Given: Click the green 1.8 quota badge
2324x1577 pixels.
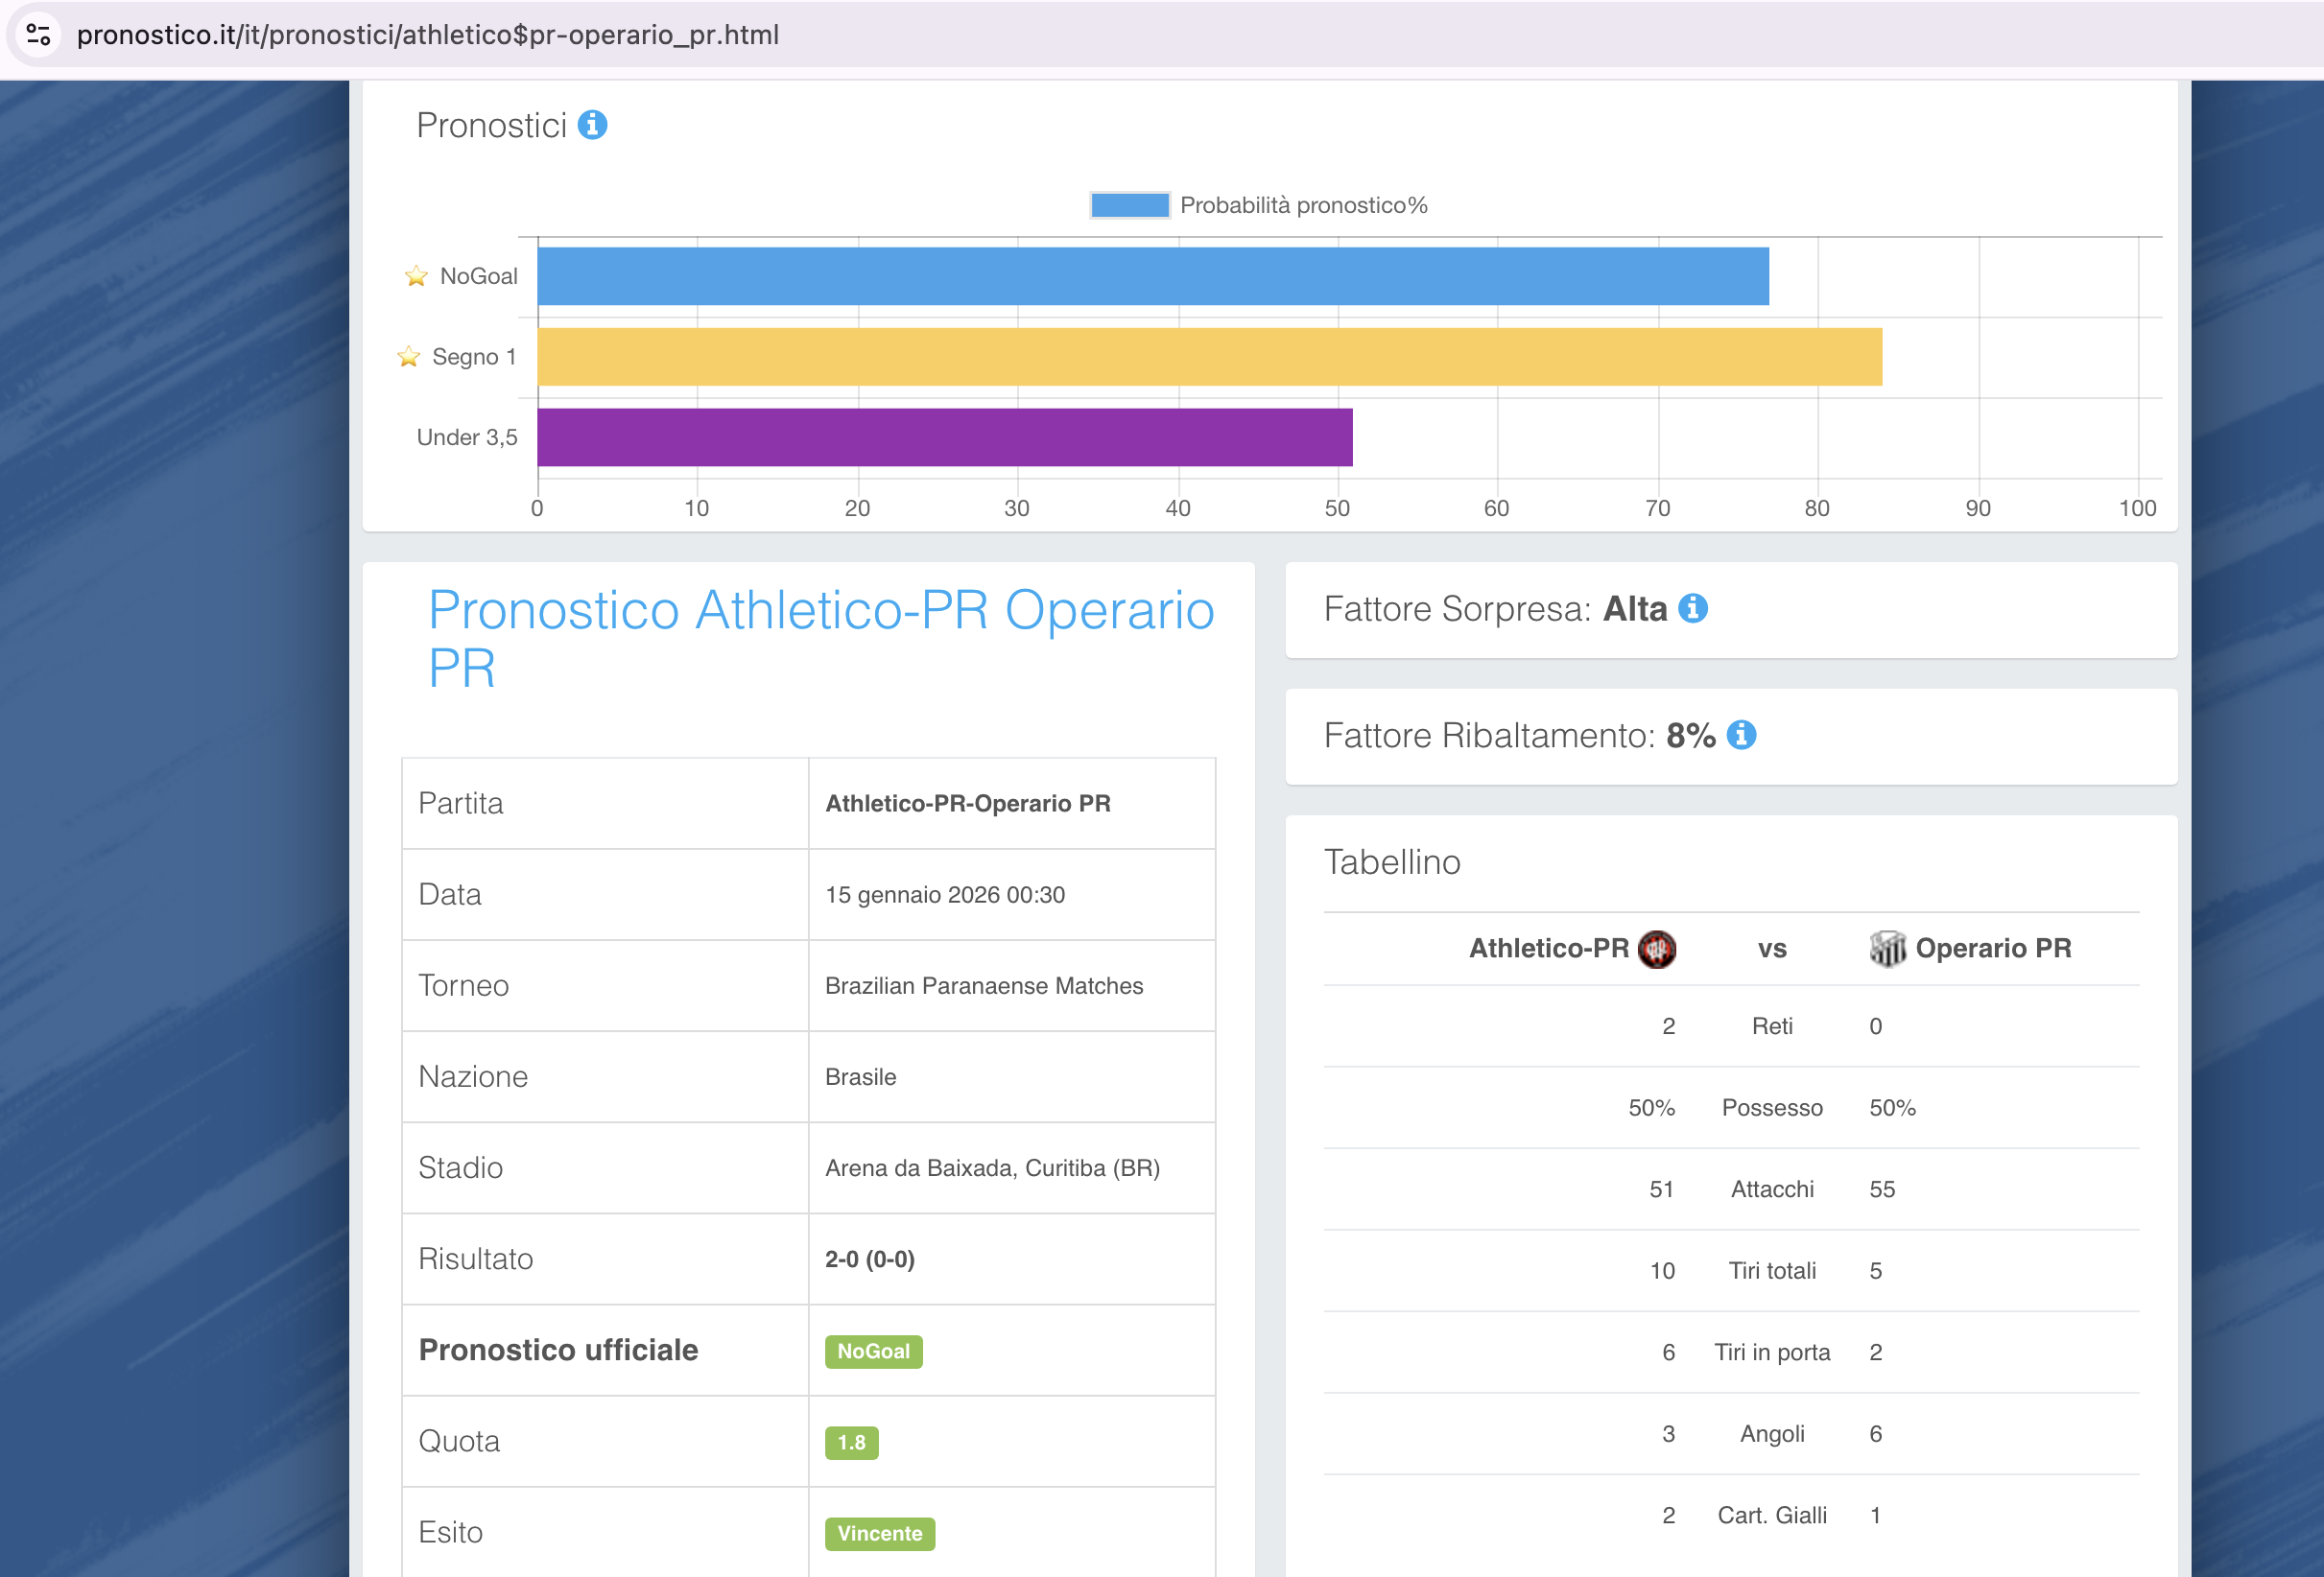Looking at the screenshot, I should [x=851, y=1442].
